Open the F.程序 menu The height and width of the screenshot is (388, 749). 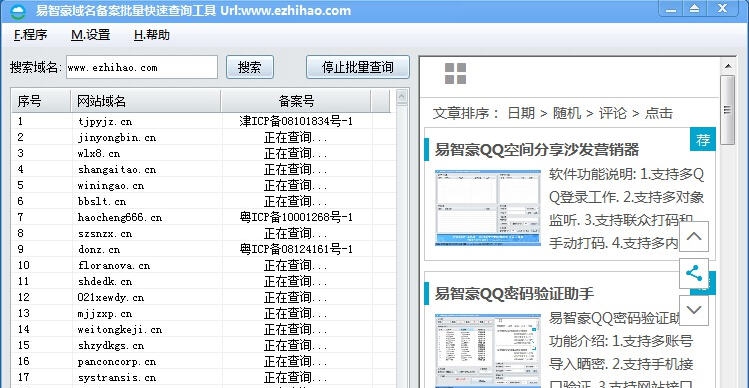[31, 35]
